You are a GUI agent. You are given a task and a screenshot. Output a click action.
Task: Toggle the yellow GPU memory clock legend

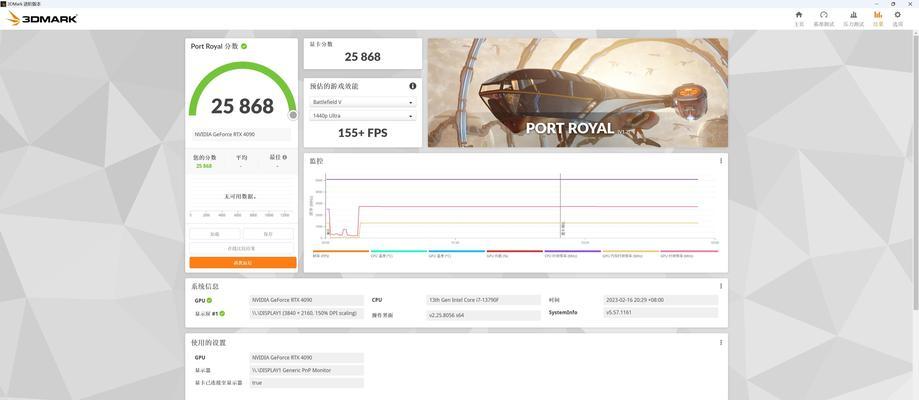pyautogui.click(x=631, y=253)
